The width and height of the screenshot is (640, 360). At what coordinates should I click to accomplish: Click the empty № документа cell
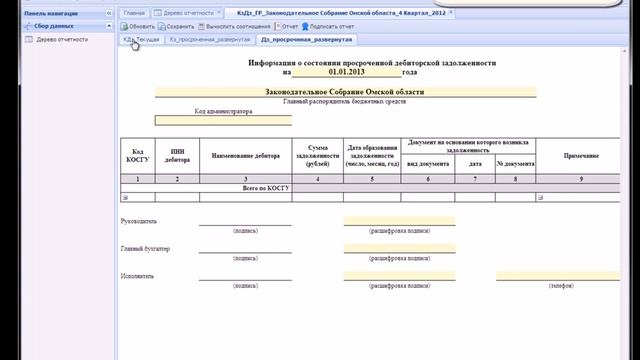516,198
